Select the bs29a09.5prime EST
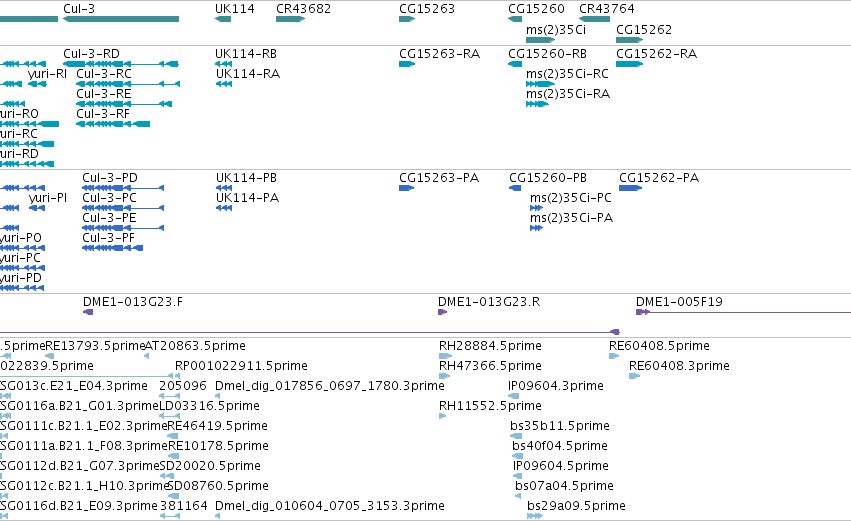The height and width of the screenshot is (521, 851). tap(535, 517)
